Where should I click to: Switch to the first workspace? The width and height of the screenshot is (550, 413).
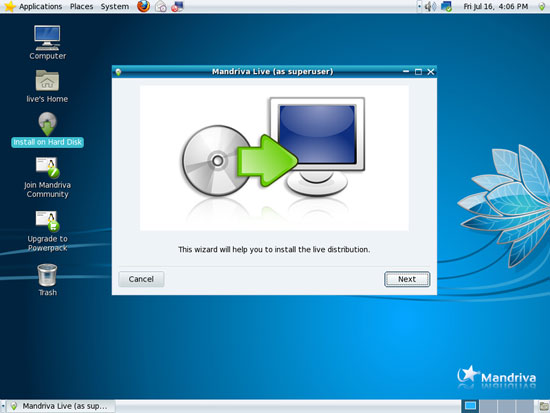coord(470,406)
